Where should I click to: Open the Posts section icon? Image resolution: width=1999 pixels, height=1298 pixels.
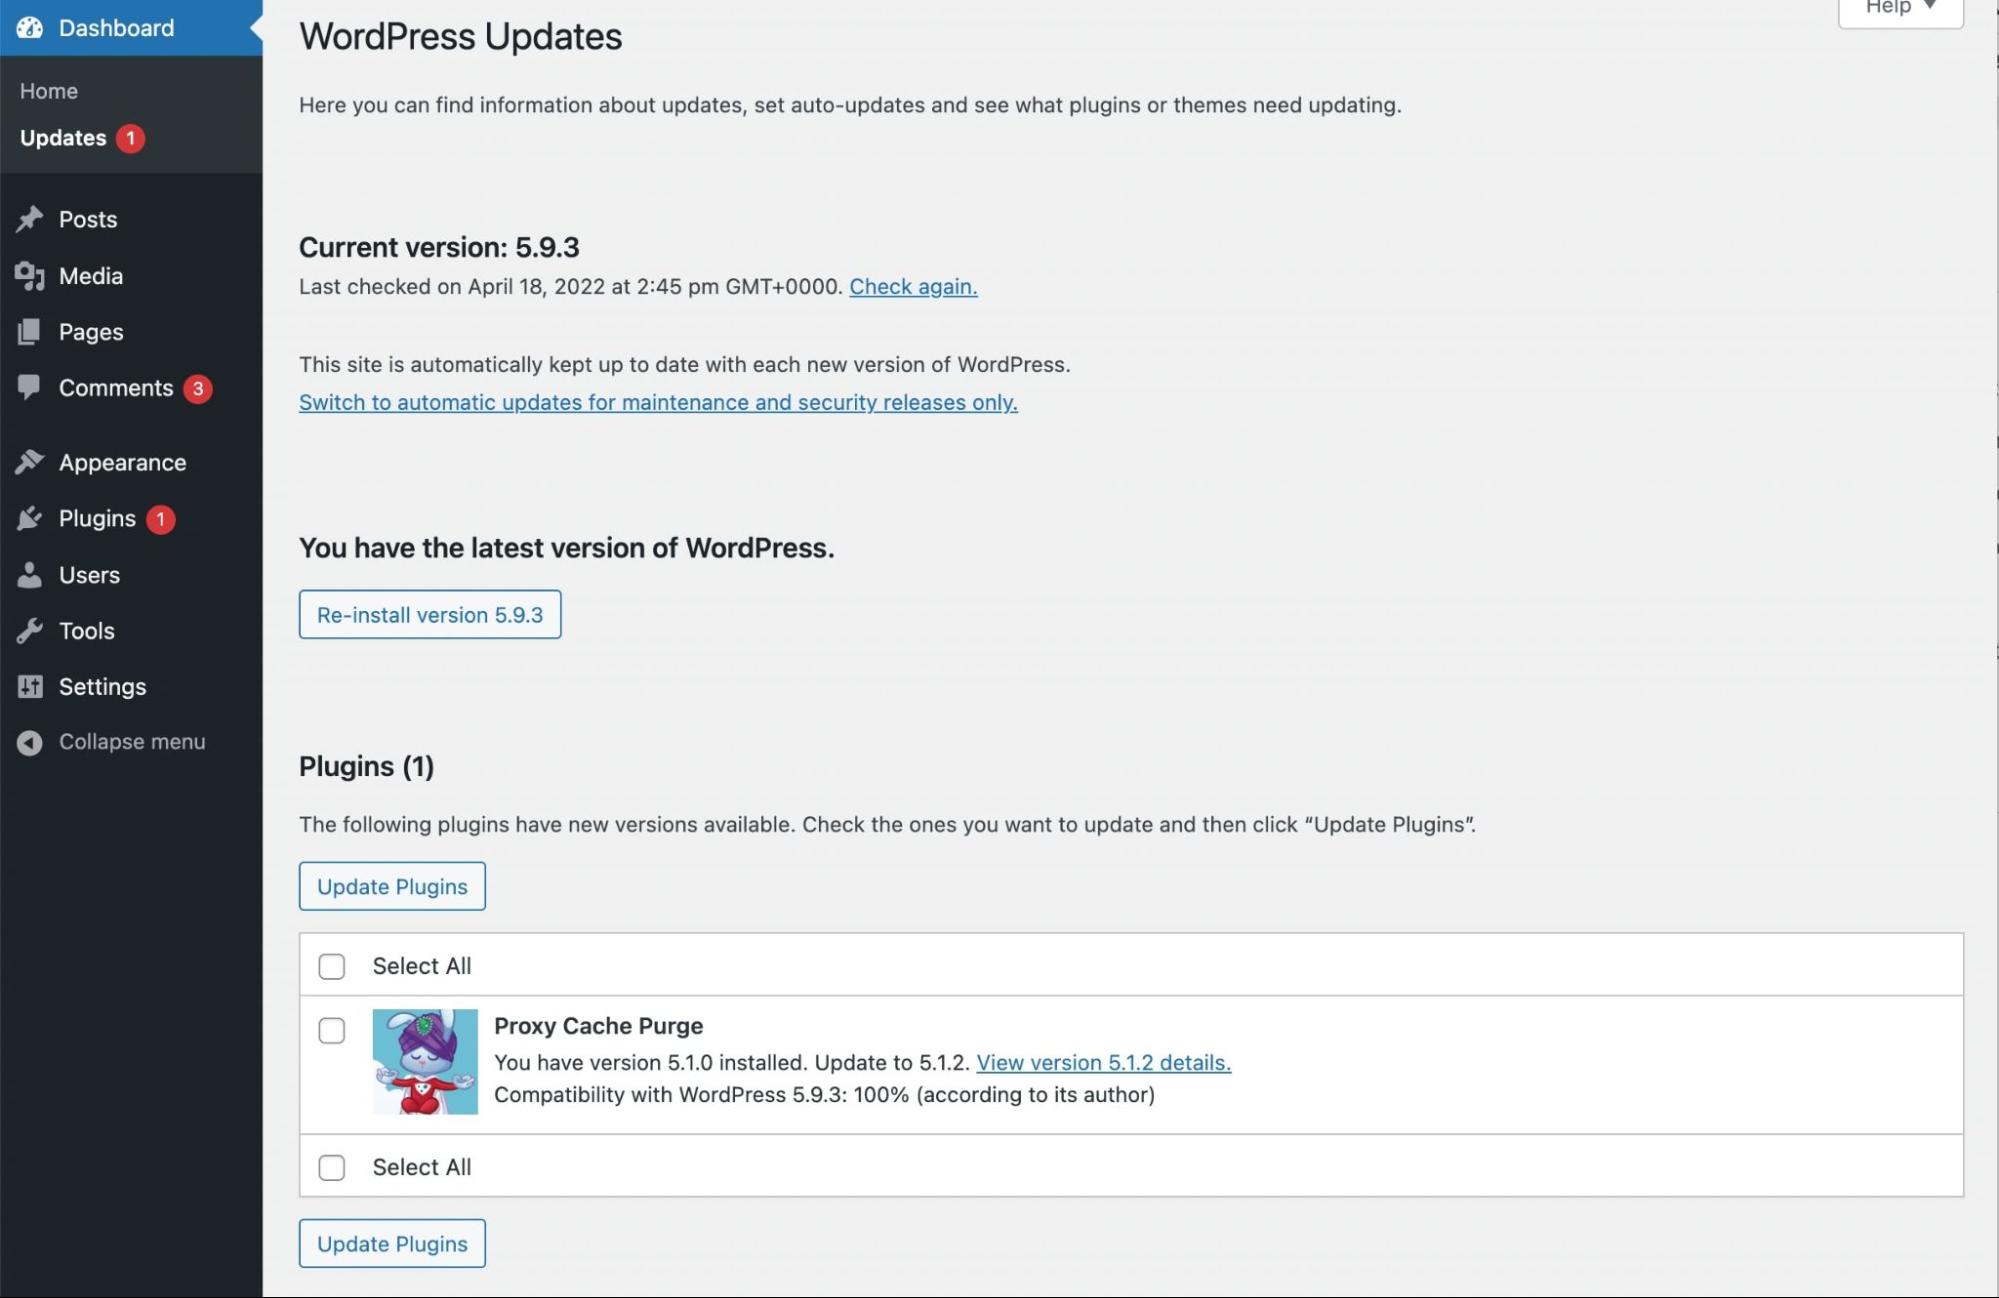pos(32,219)
